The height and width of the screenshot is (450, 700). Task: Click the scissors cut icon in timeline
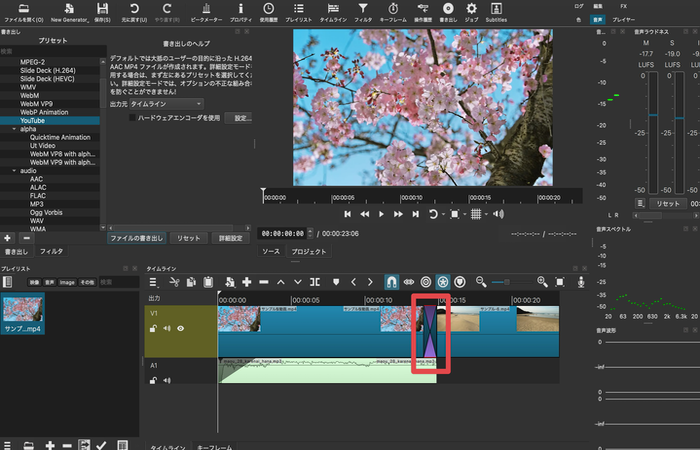pyautogui.click(x=174, y=282)
